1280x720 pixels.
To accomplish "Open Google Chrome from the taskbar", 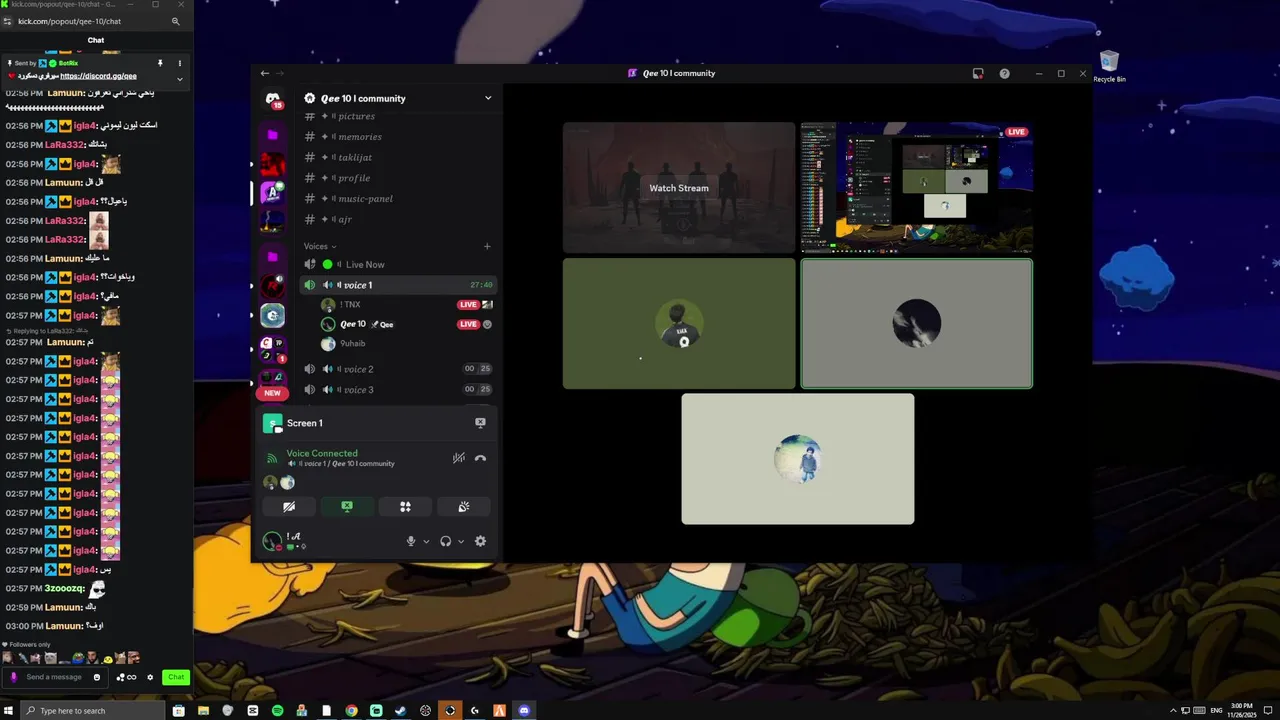I will (351, 711).
